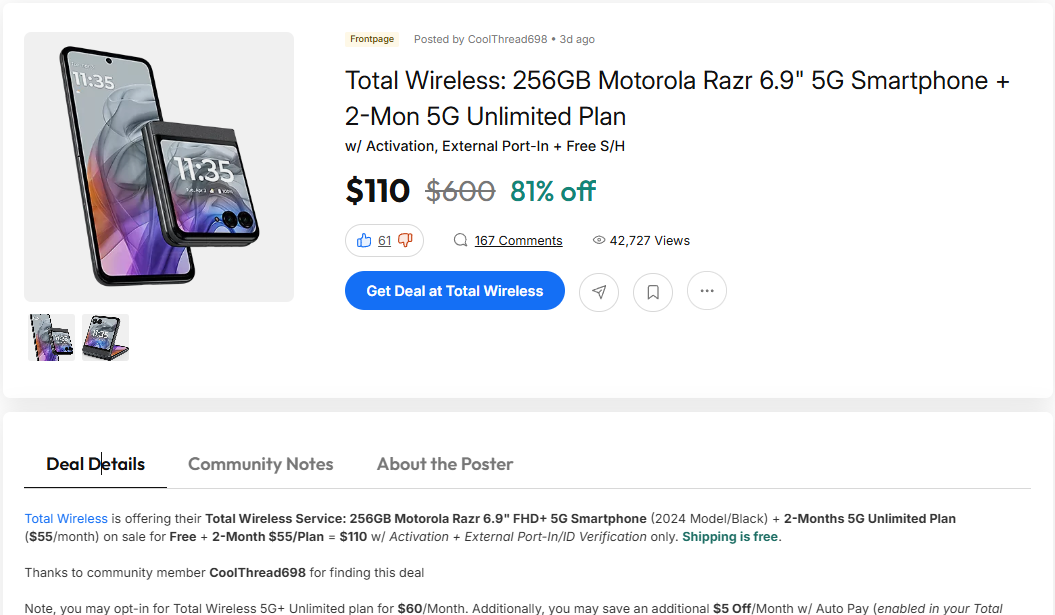Image resolution: width=1055 pixels, height=615 pixels.
Task: Click the speech bubble comment icon
Action: [x=460, y=240]
